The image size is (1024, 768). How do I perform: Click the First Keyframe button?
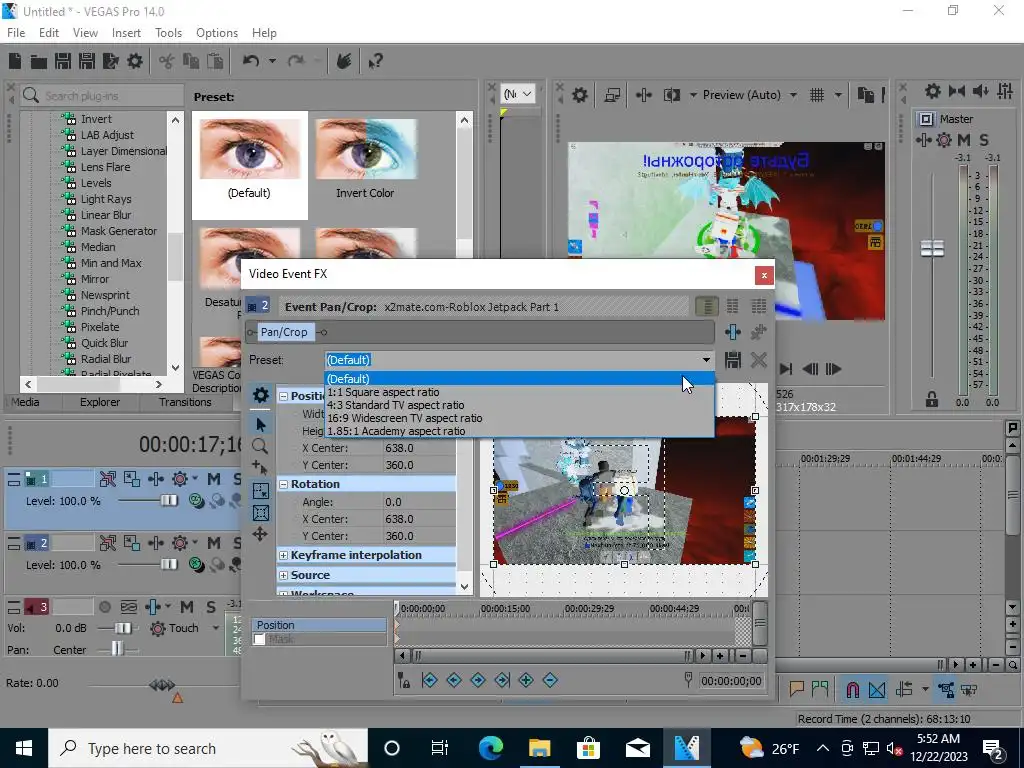(429, 680)
